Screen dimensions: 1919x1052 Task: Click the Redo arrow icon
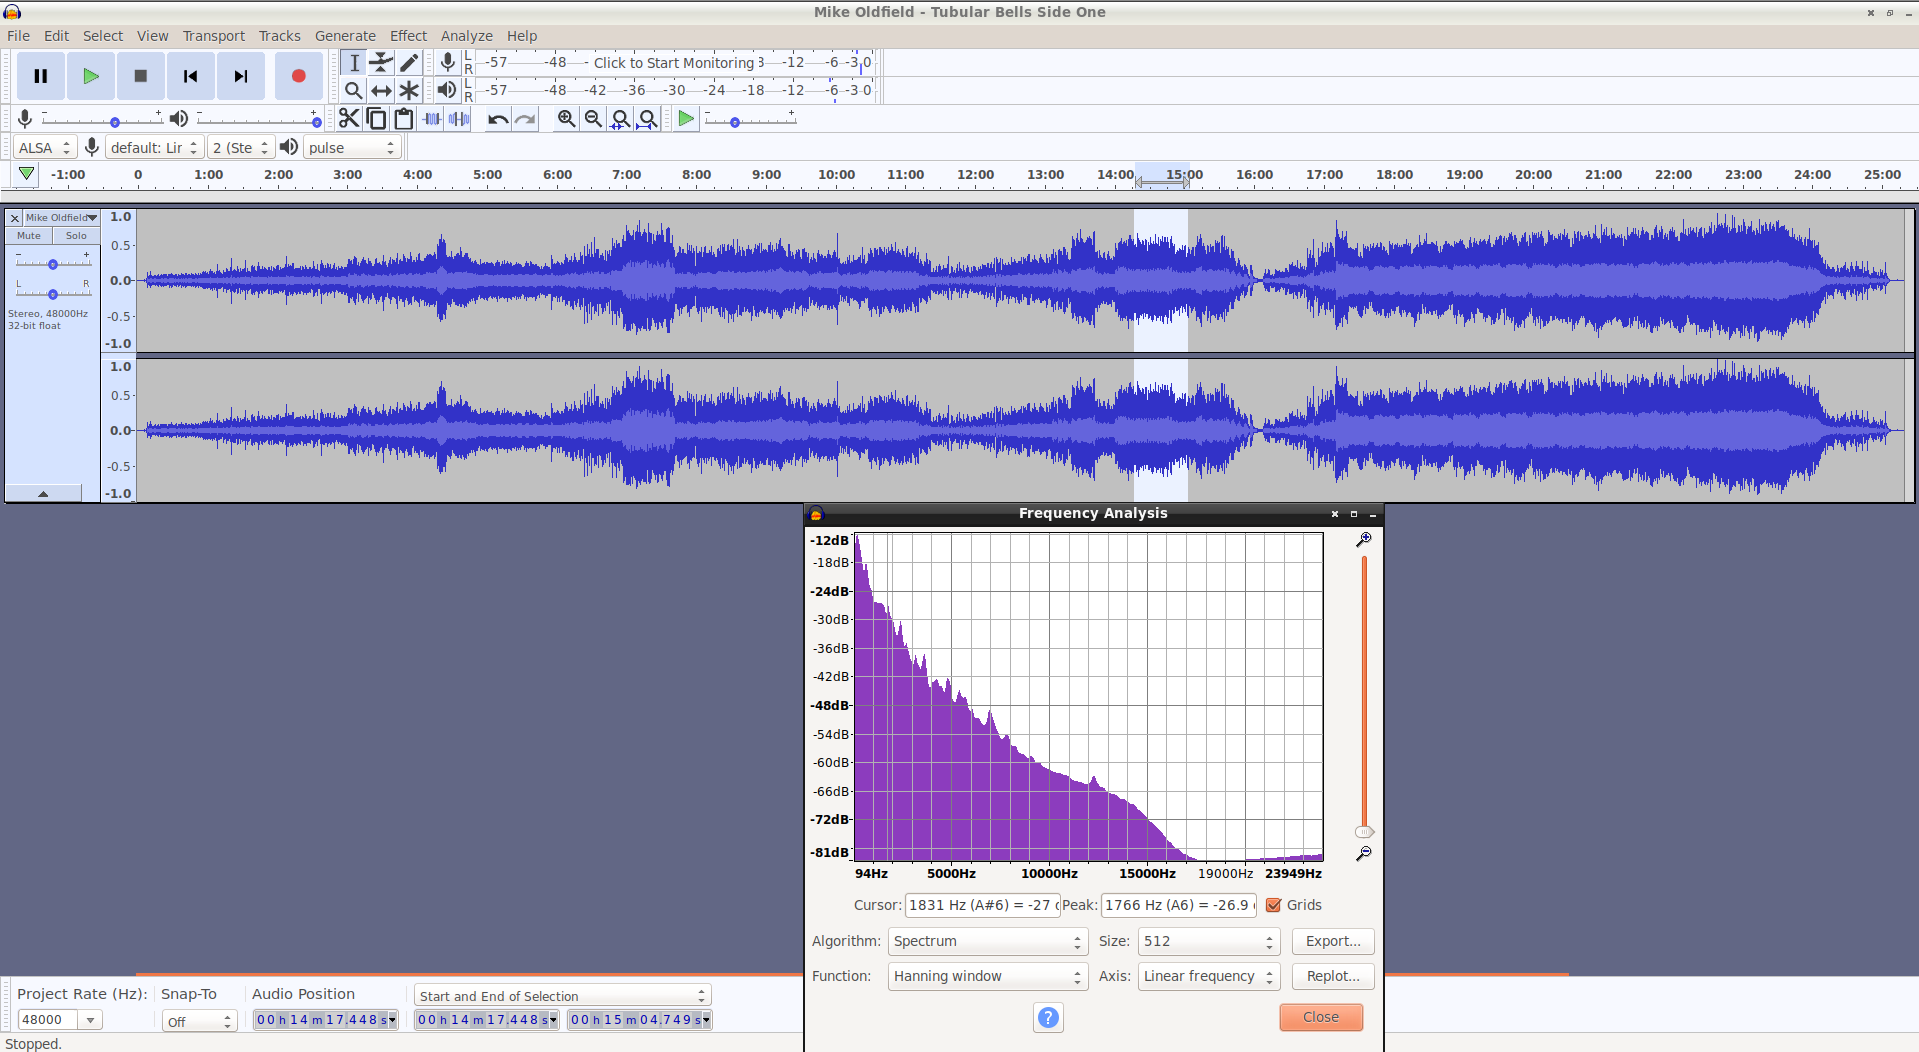coord(525,119)
